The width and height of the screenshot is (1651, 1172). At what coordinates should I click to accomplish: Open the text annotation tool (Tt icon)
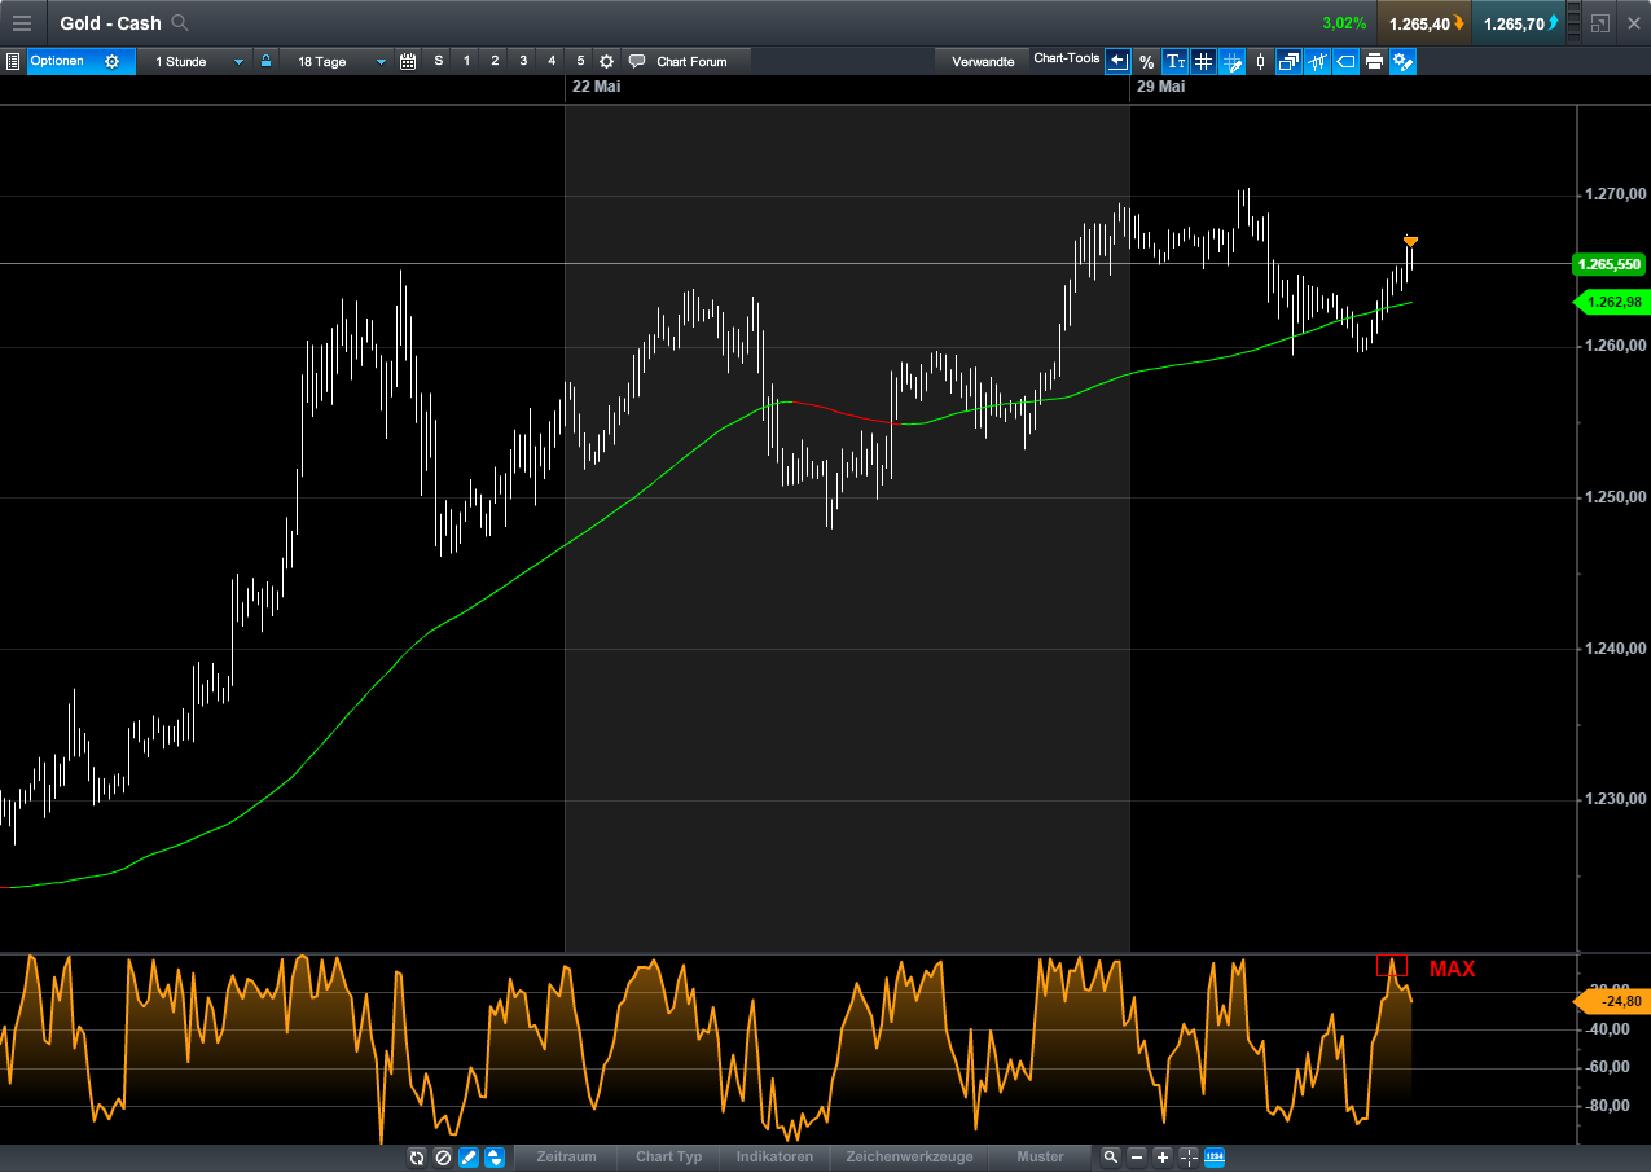click(1174, 61)
